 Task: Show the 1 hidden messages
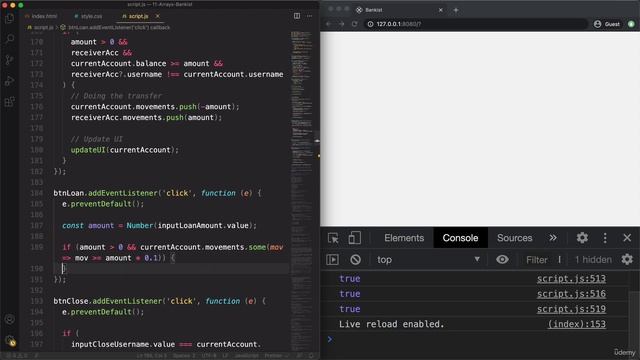click(x=593, y=260)
